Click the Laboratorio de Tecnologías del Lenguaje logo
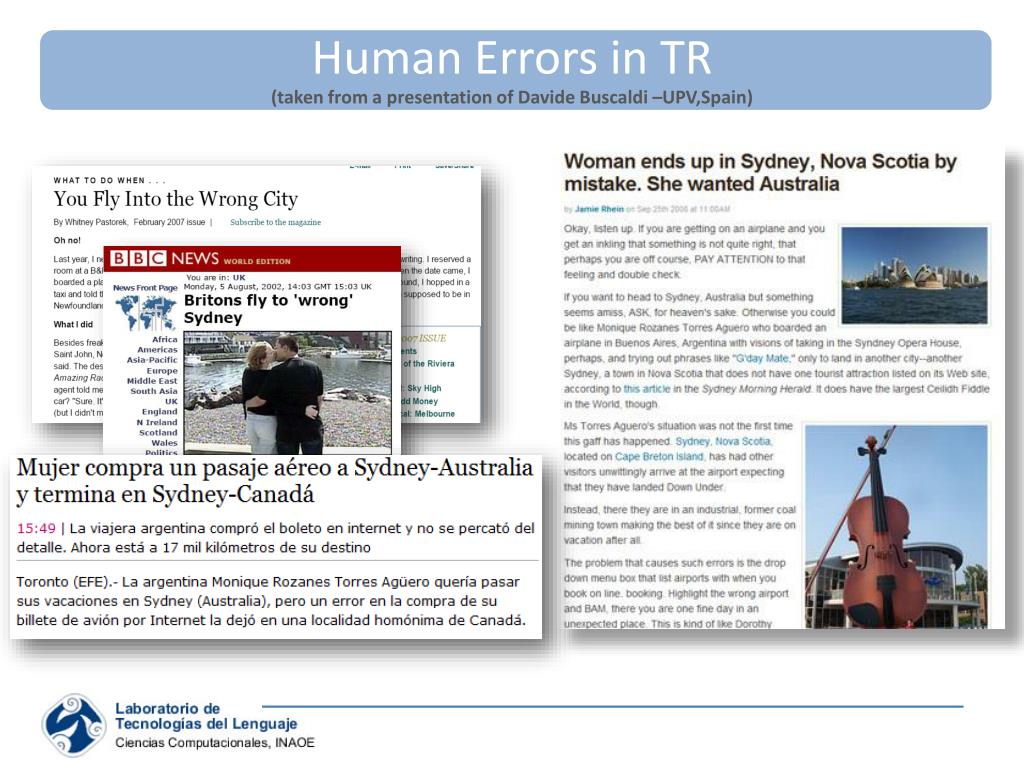1024x768 pixels. (74, 726)
